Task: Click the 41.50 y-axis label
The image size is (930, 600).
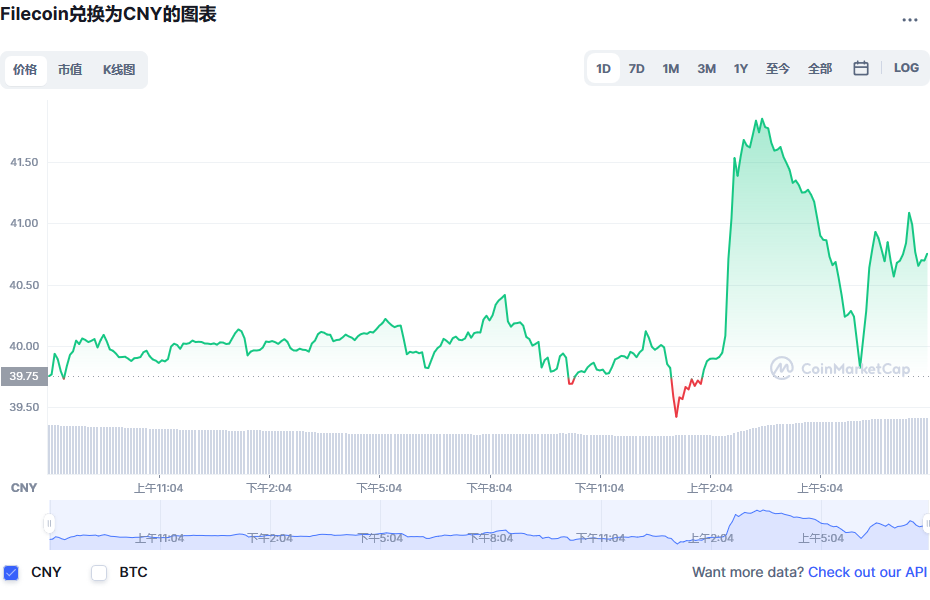Action: pyautogui.click(x=24, y=162)
